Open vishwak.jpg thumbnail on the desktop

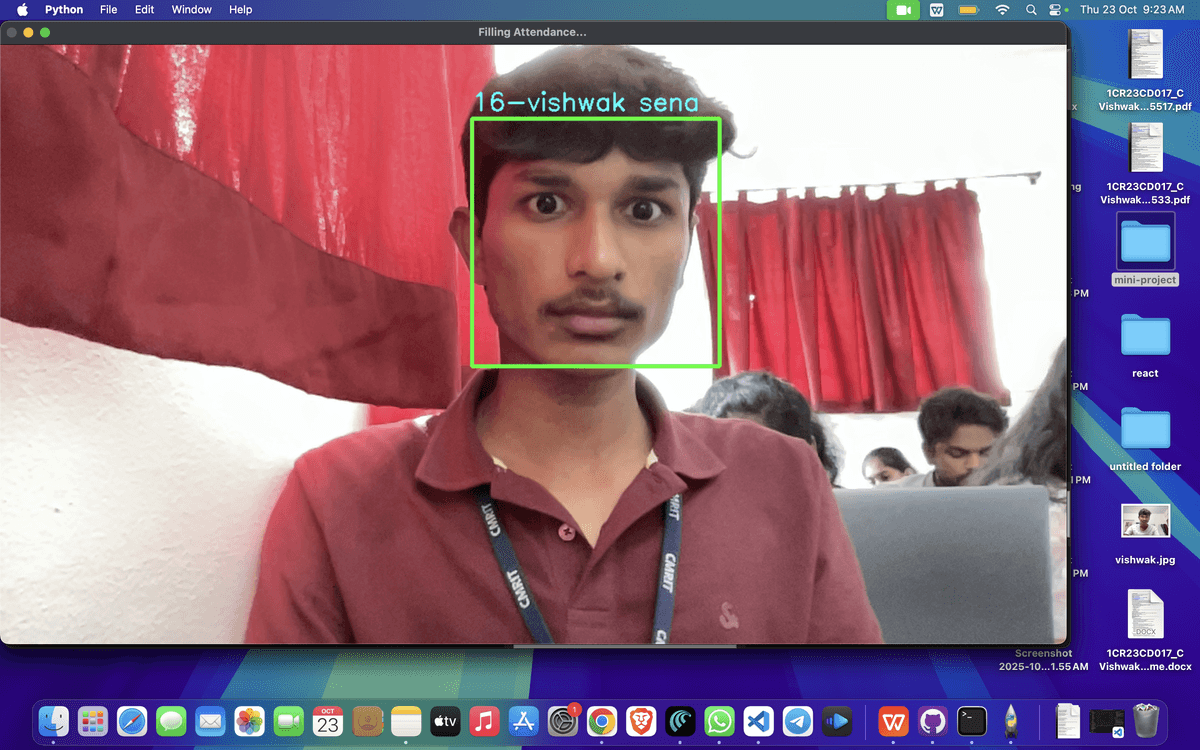[1144, 520]
